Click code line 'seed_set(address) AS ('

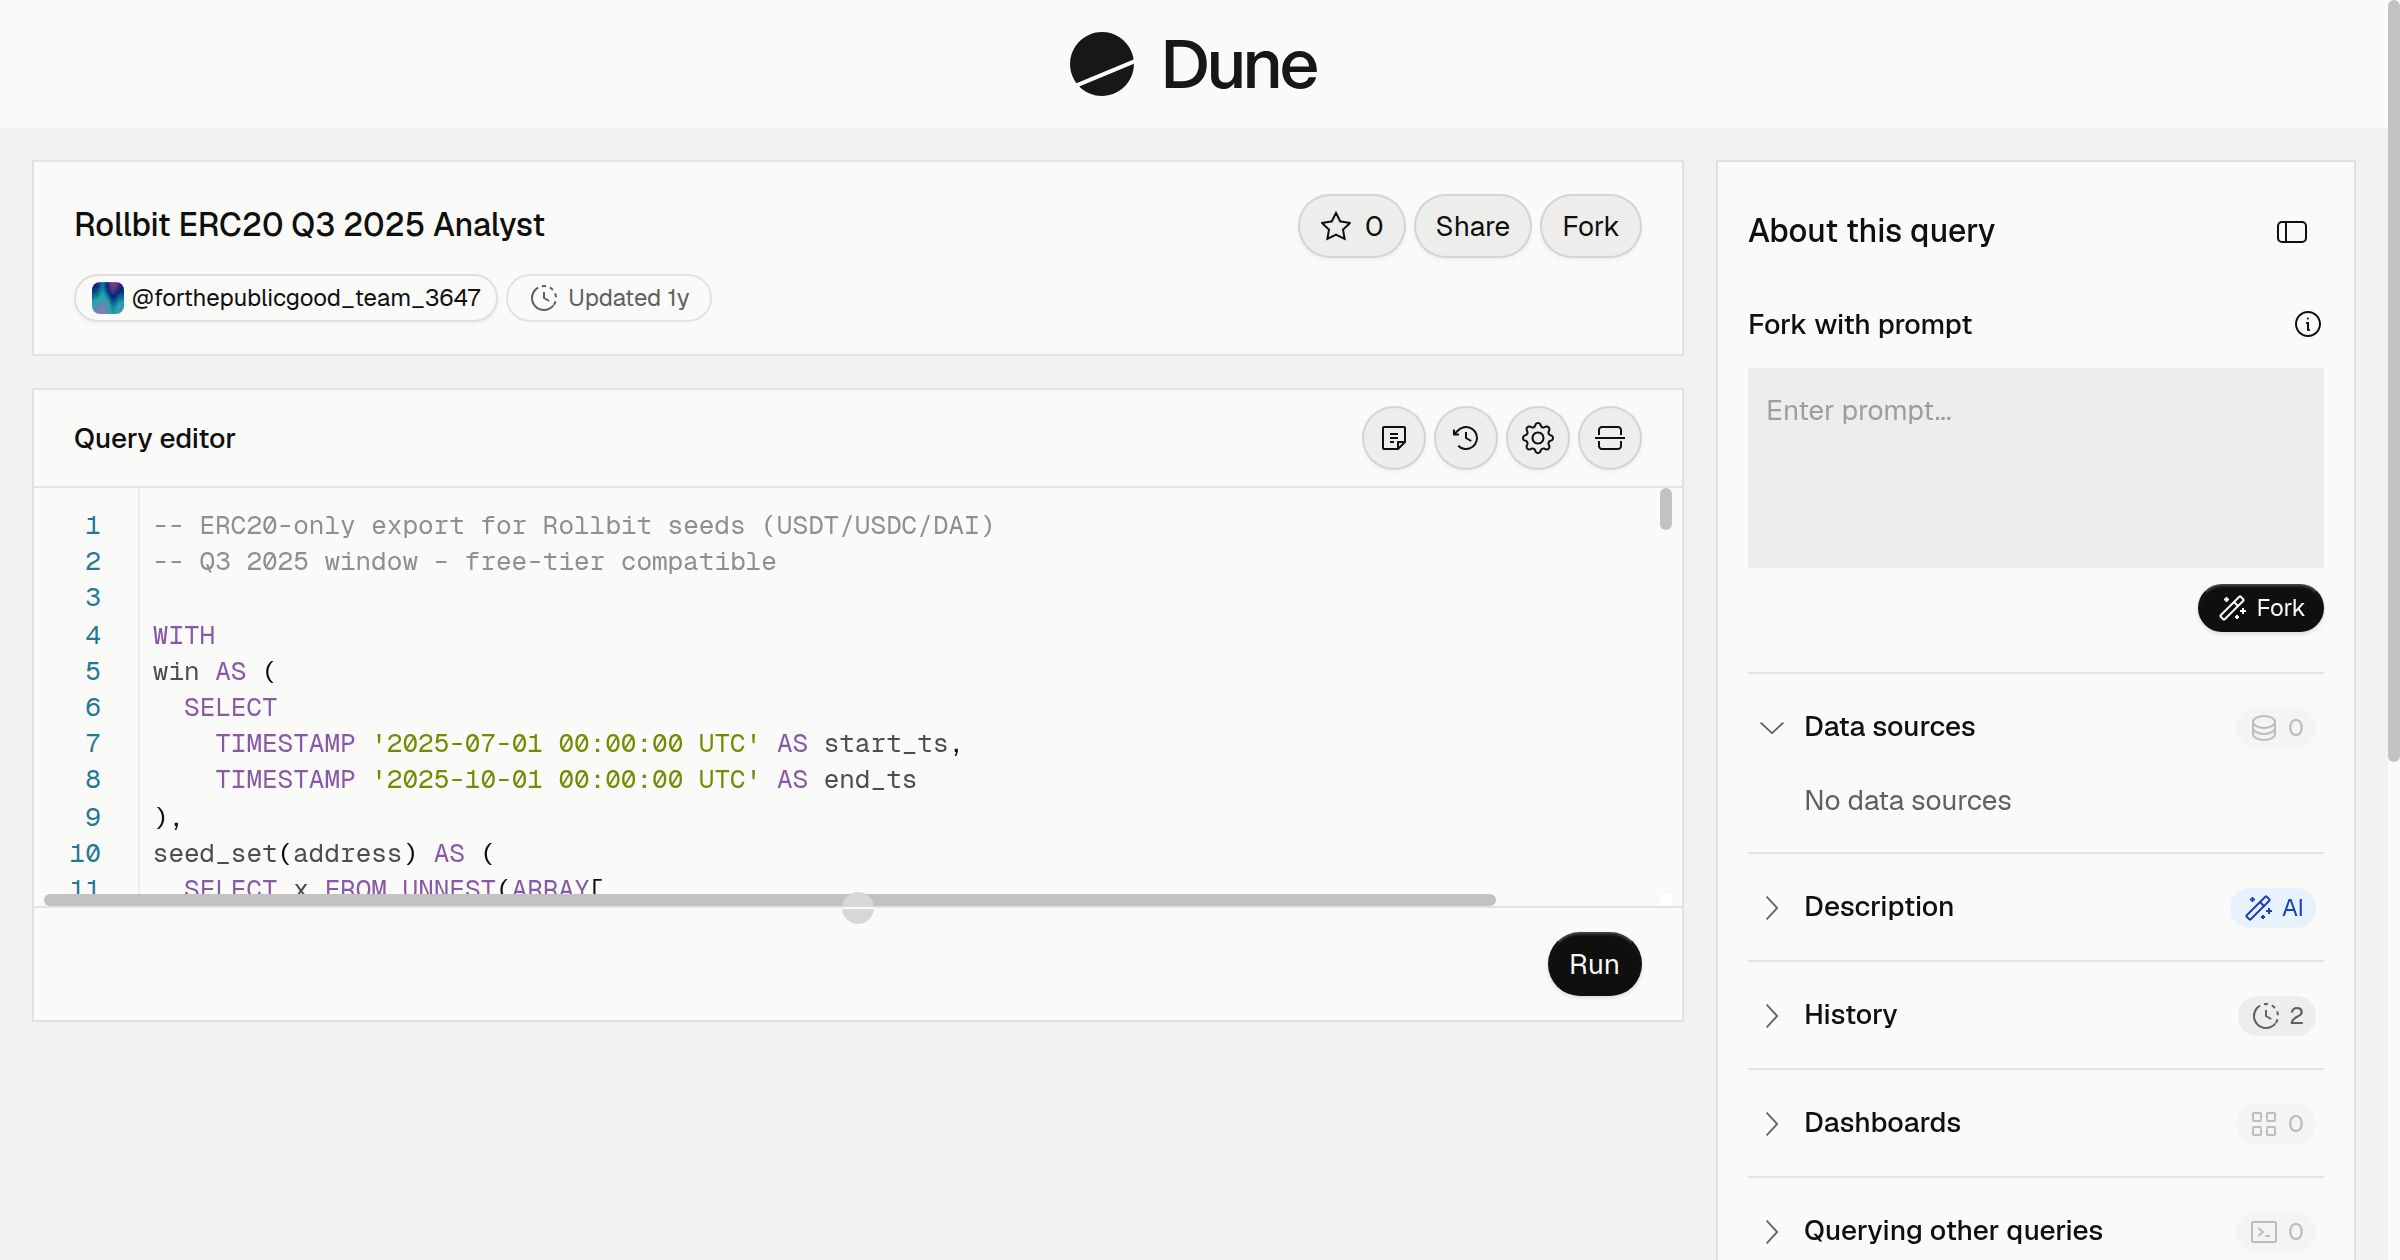tap(323, 854)
